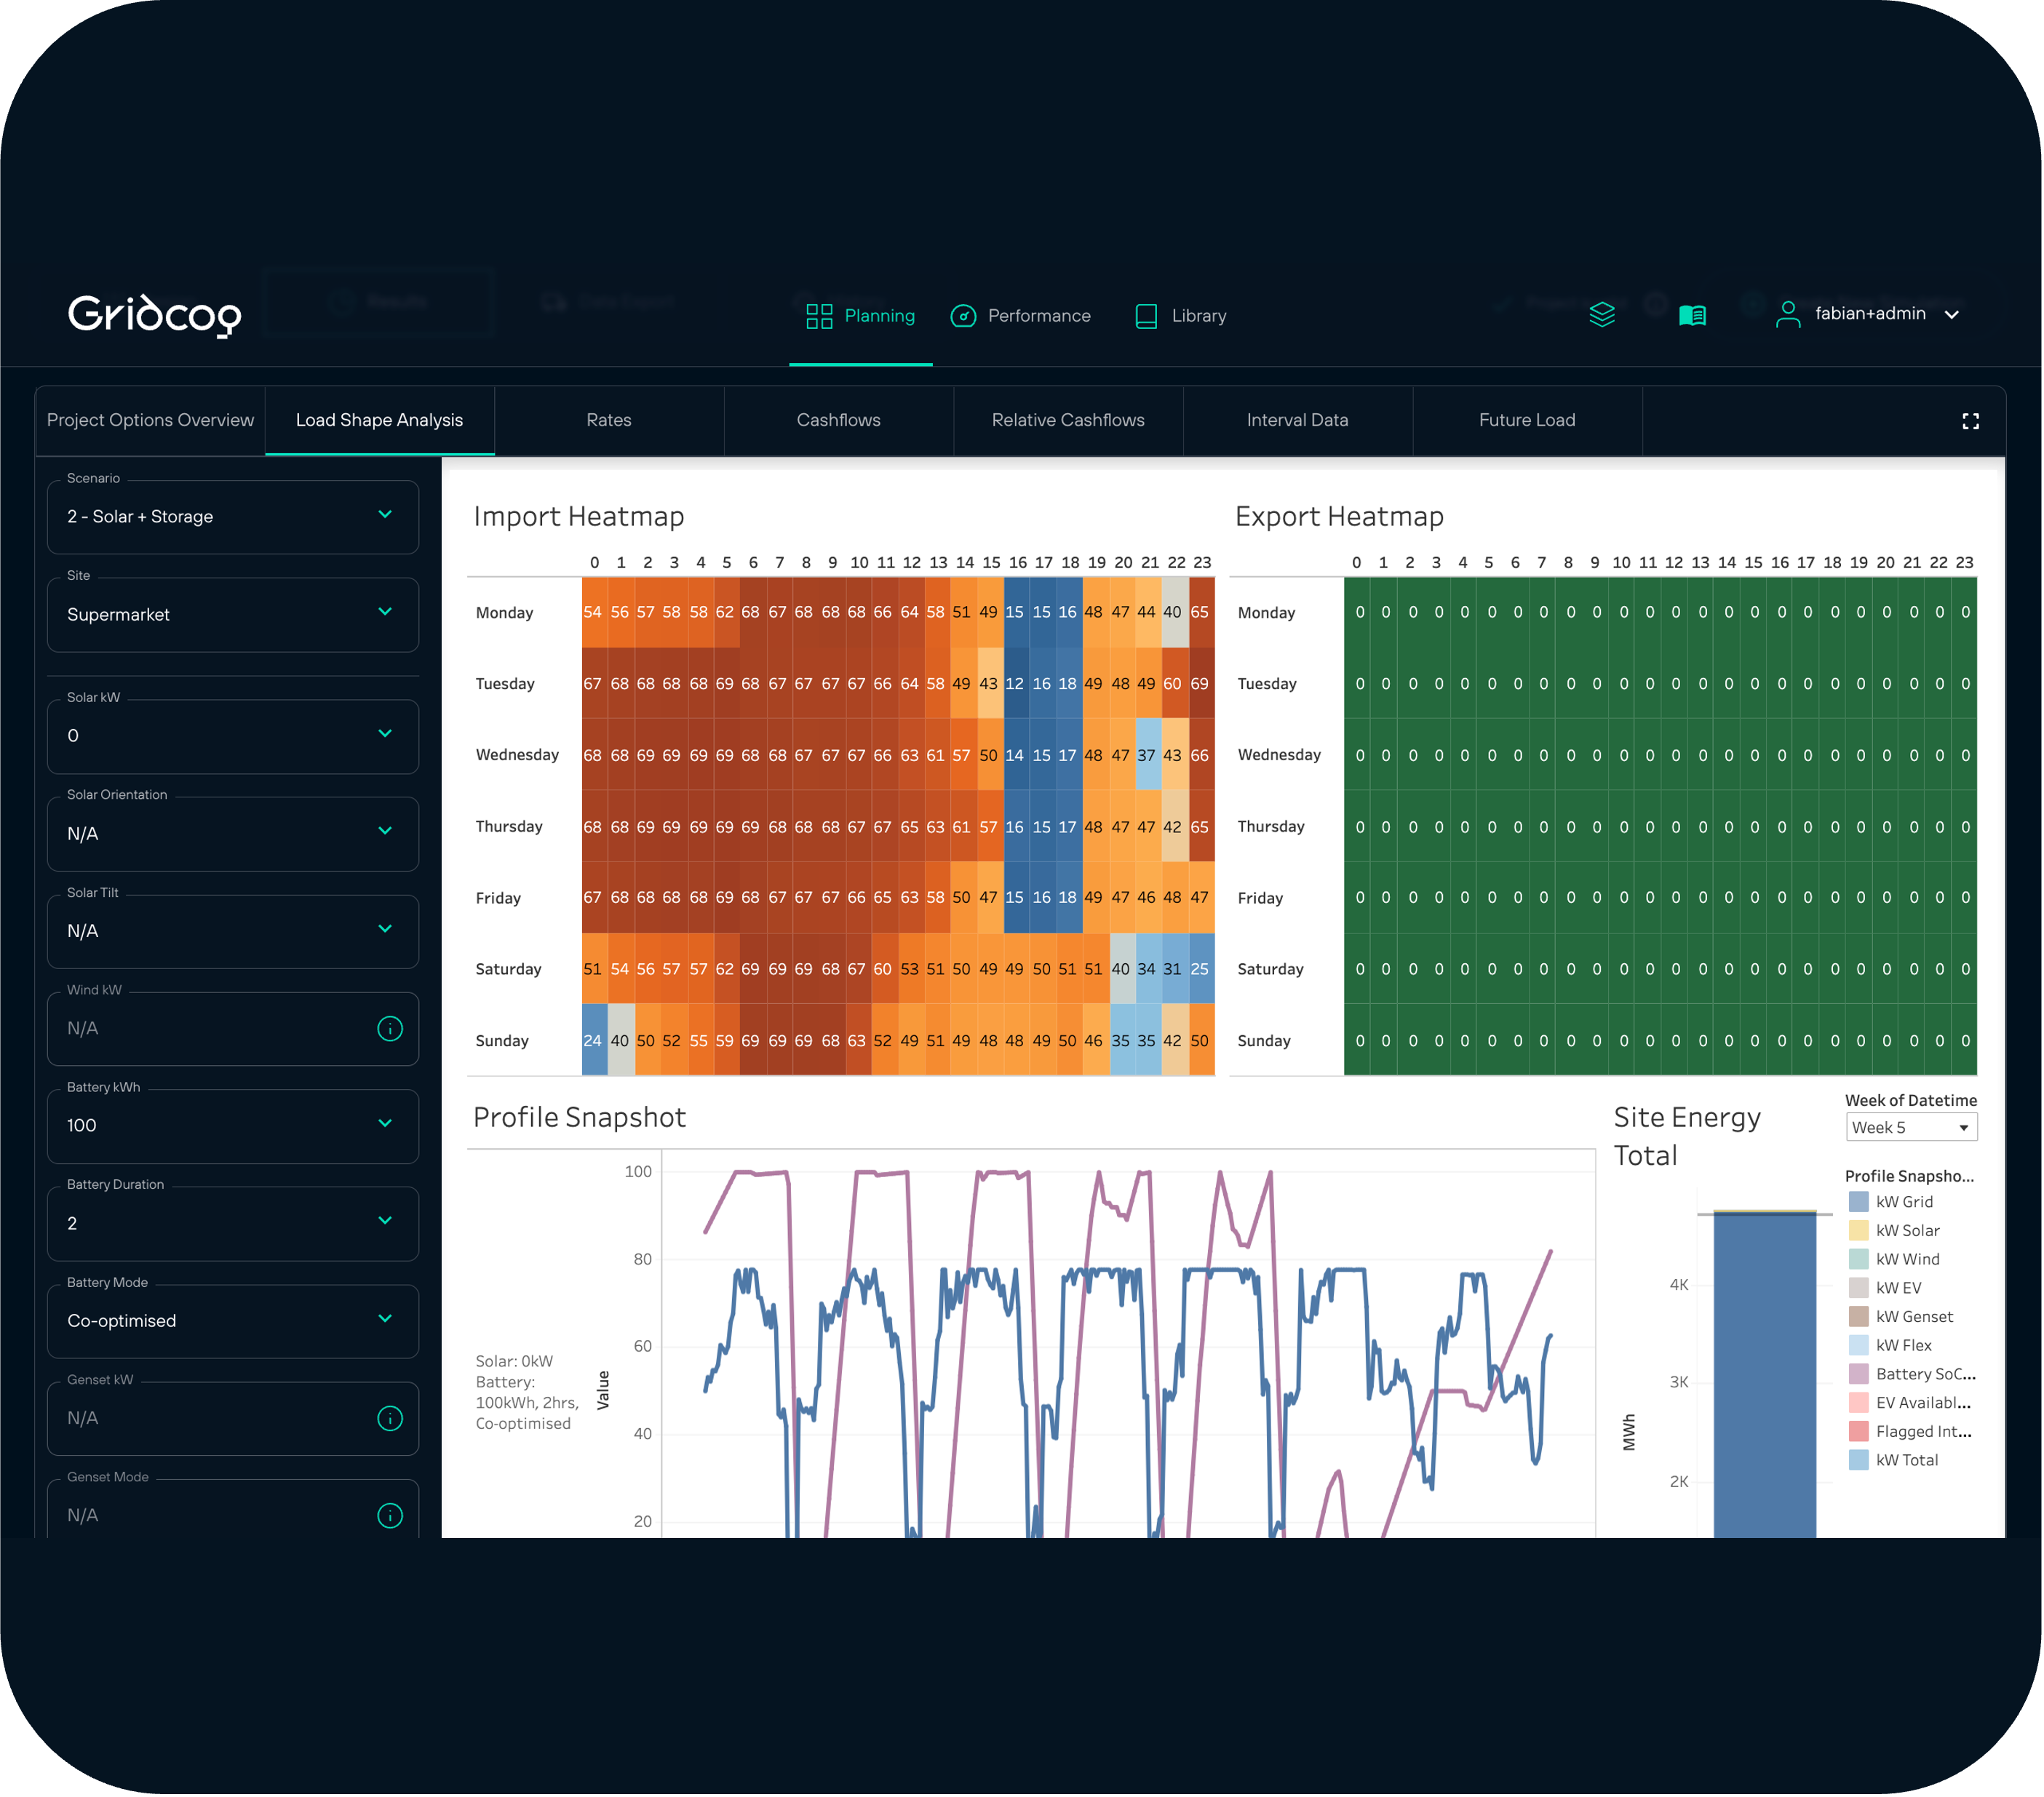The height and width of the screenshot is (1797, 2044).
Task: Expand dashboard to fullscreen
Action: tap(1970, 421)
